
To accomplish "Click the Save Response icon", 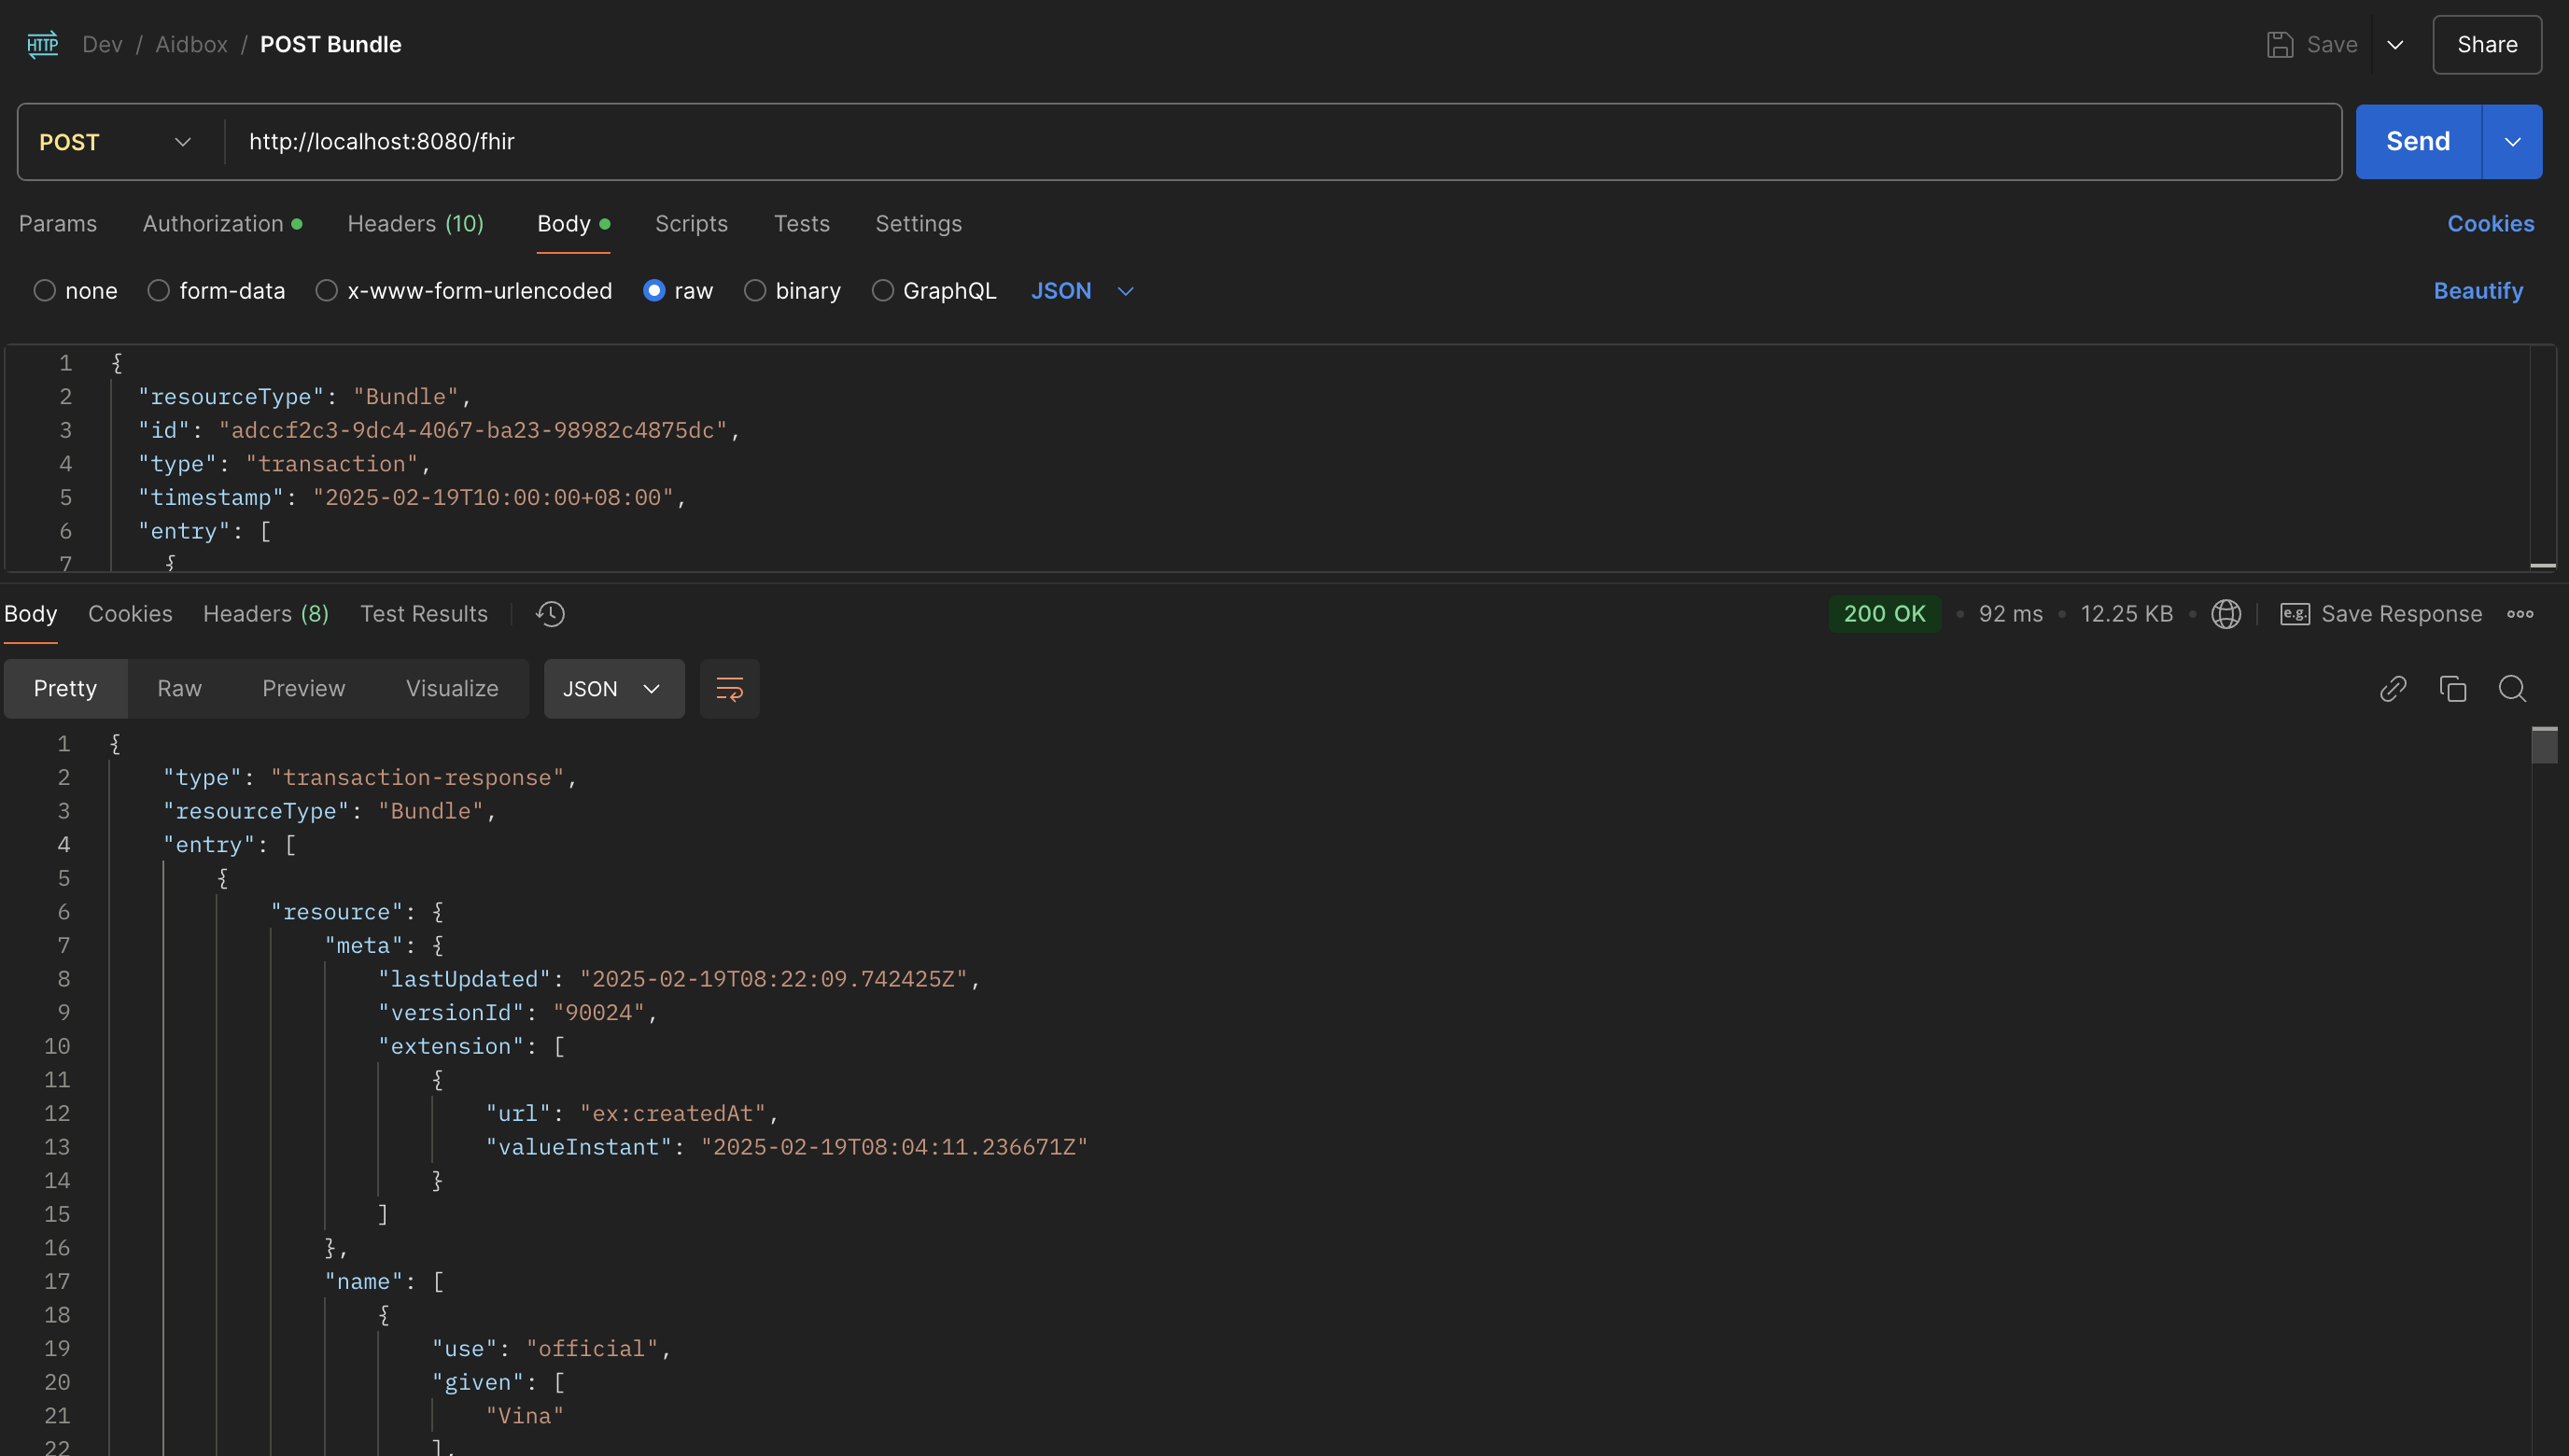I will 2294,614.
